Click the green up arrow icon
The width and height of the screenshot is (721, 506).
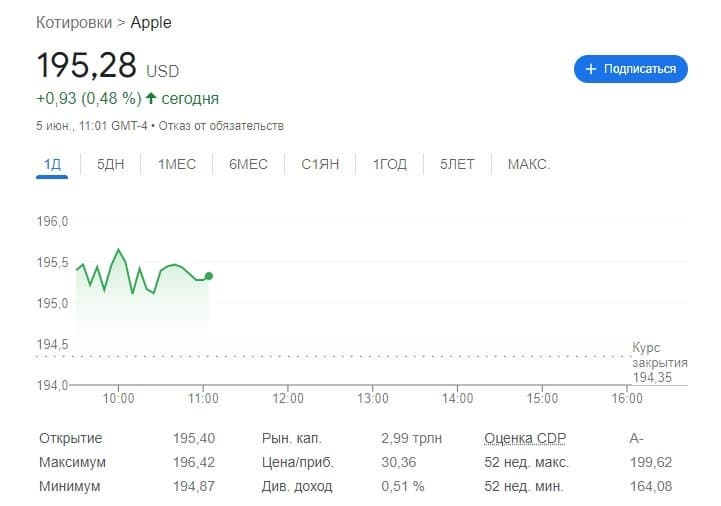151,98
